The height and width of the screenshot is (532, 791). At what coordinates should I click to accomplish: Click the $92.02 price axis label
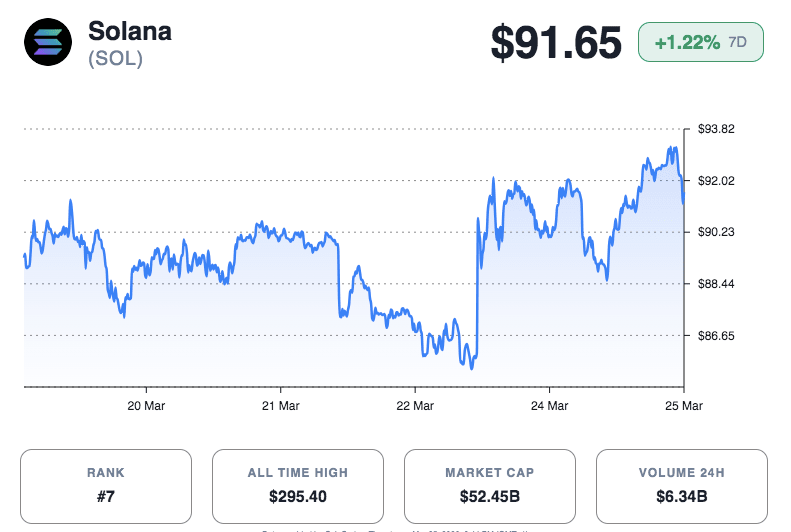715,181
